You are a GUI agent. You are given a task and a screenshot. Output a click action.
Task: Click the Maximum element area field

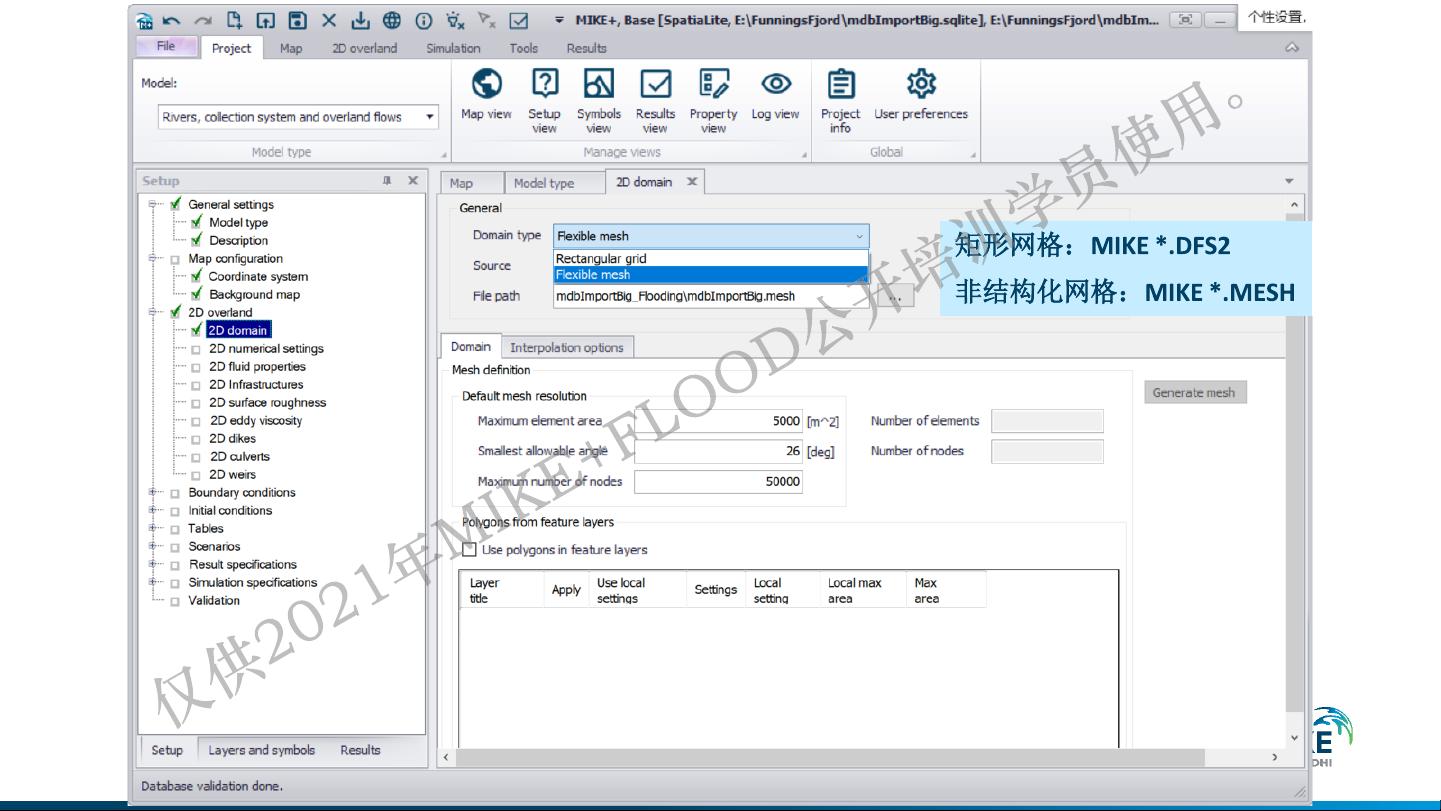(x=718, y=421)
